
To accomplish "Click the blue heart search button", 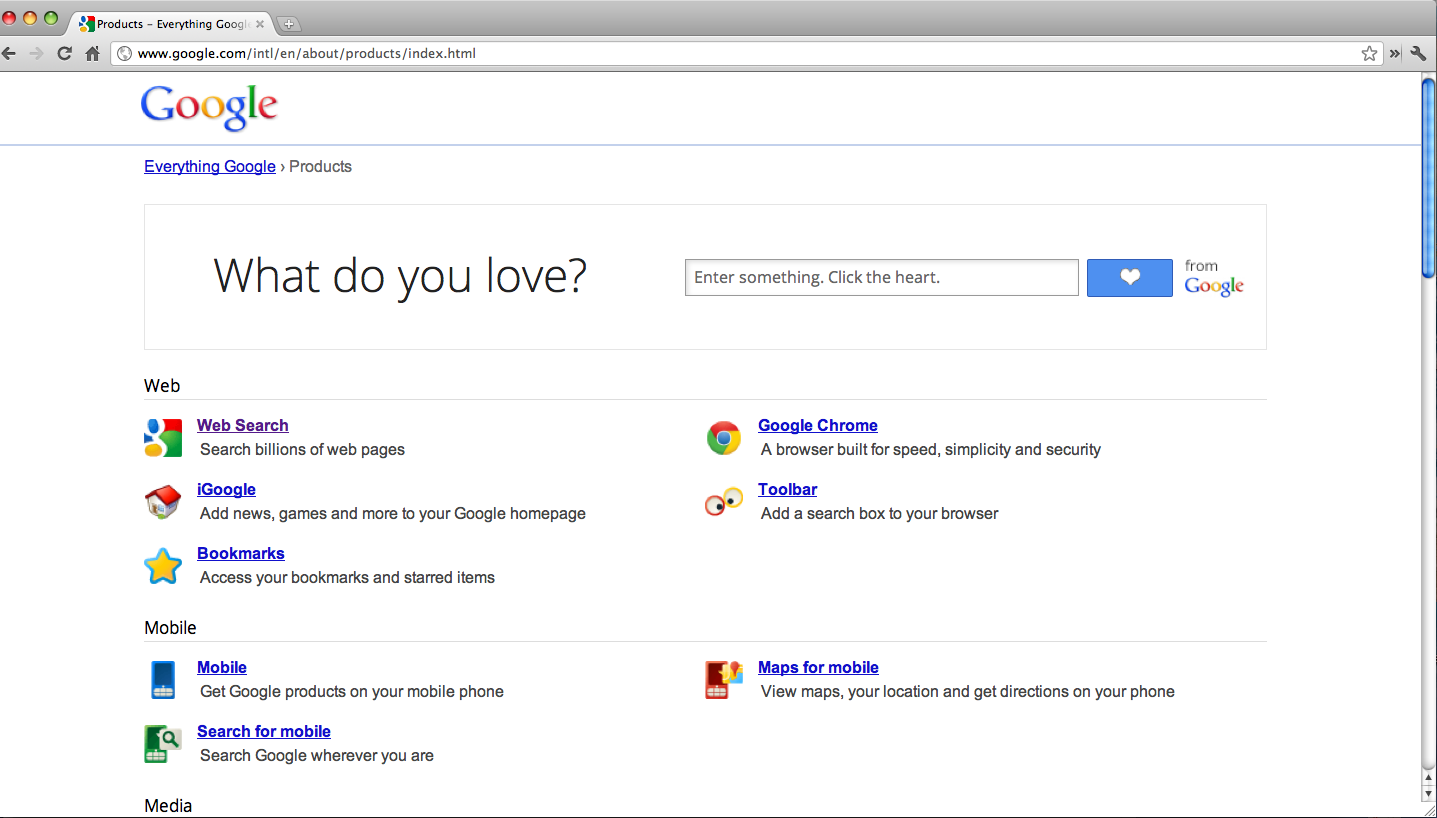I will point(1130,278).
